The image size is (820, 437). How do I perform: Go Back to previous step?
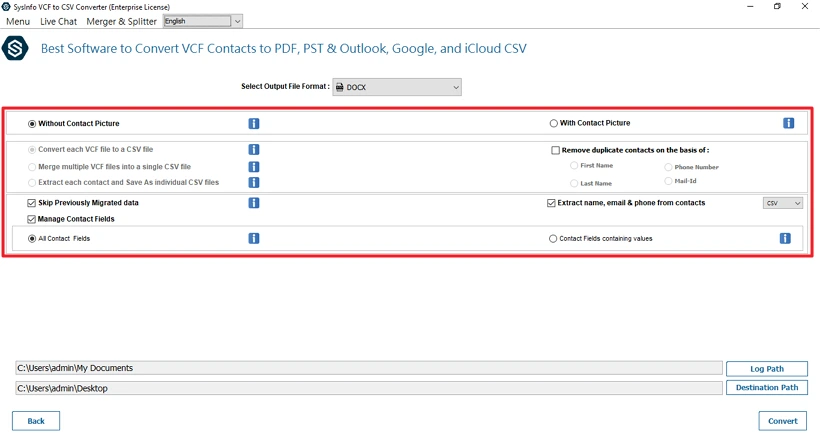36,421
